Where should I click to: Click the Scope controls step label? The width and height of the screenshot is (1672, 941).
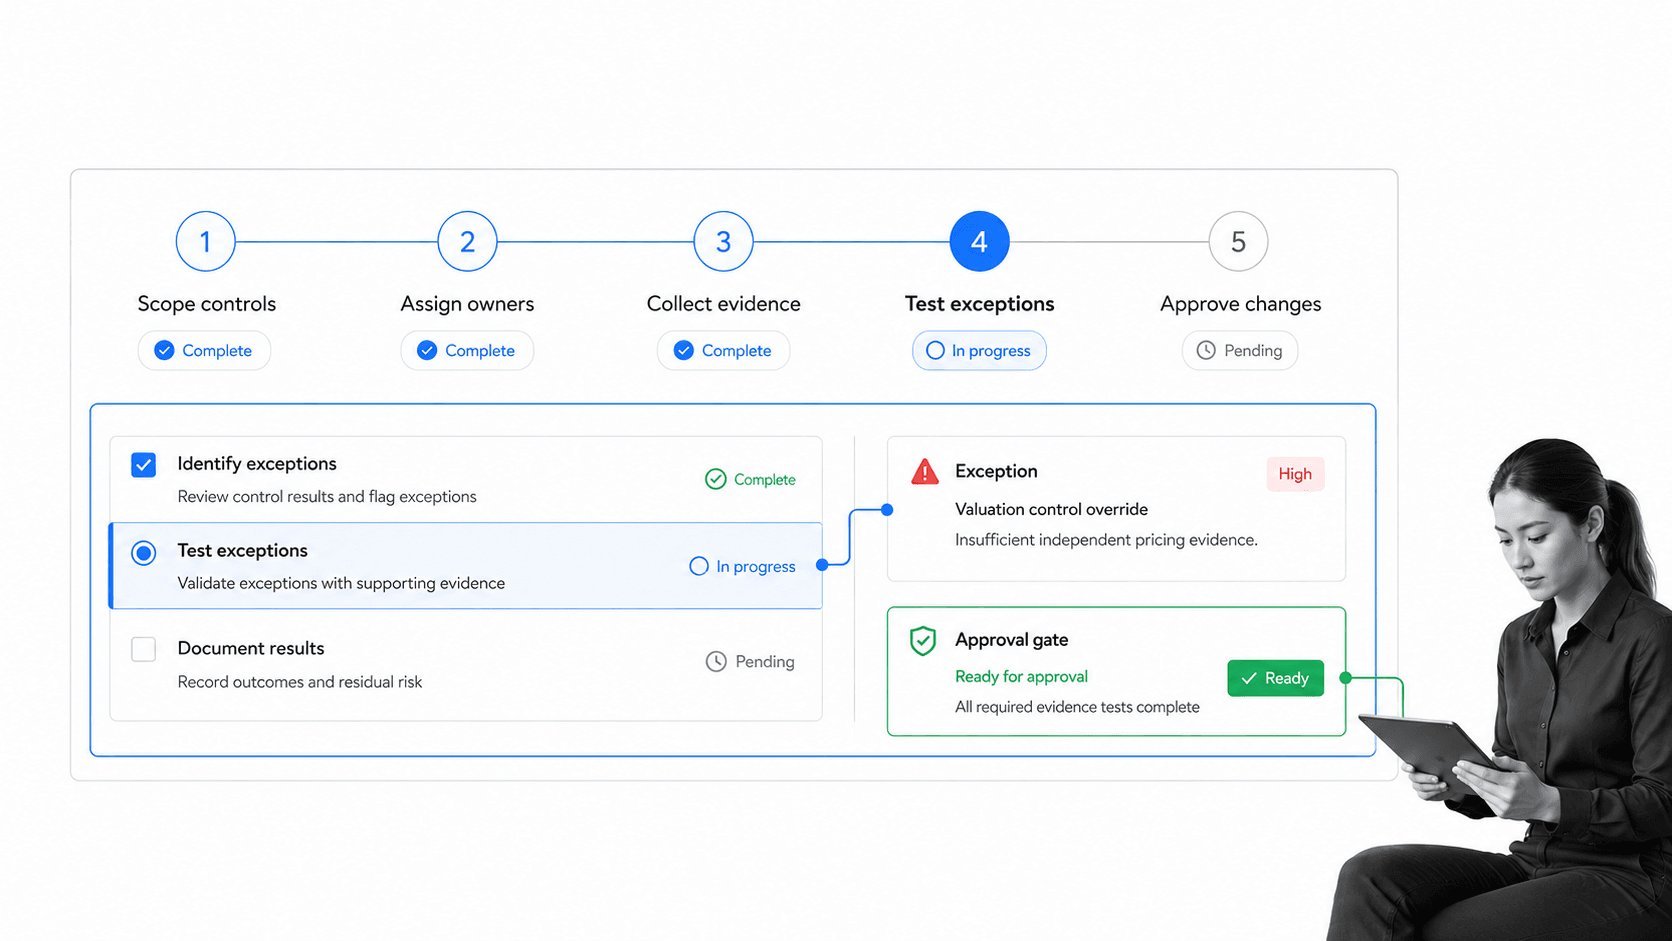click(x=207, y=304)
